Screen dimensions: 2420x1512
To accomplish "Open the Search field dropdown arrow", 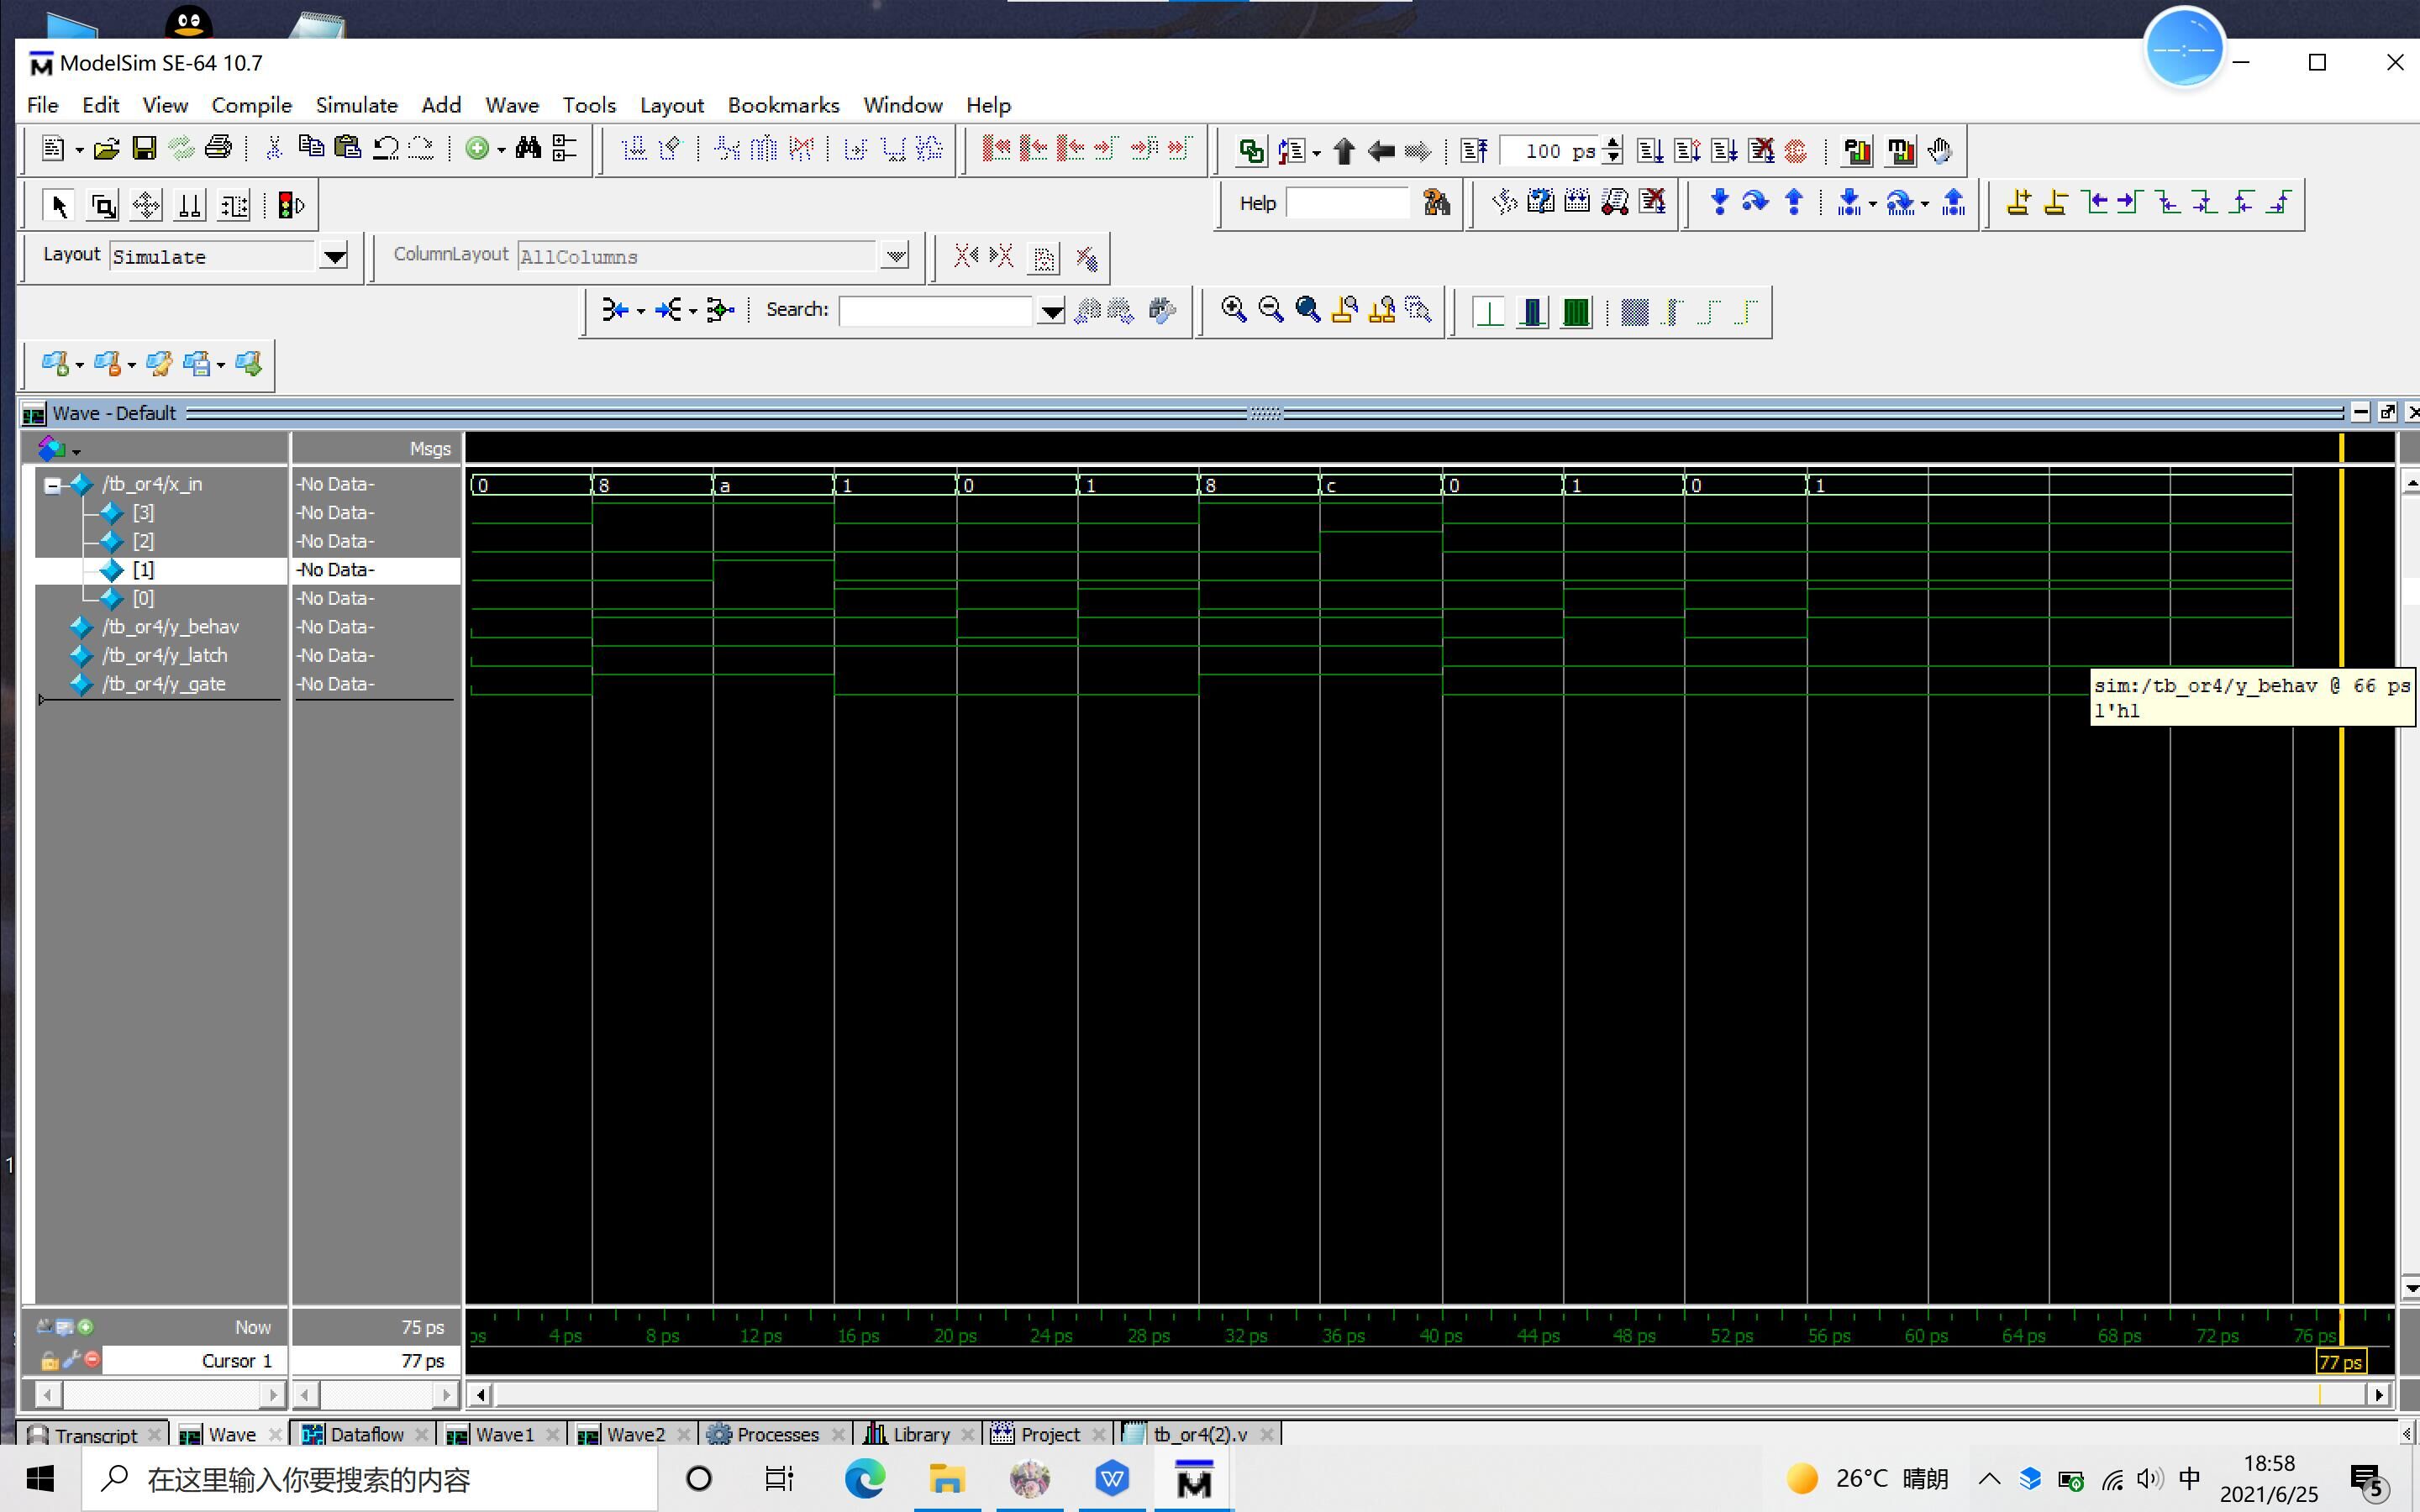I will click(1051, 311).
